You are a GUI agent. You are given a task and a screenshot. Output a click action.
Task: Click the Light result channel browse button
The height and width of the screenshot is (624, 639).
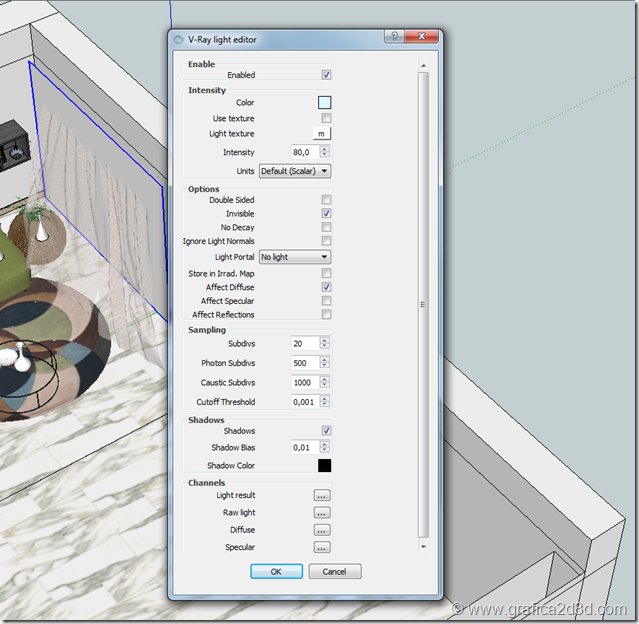tap(321, 495)
